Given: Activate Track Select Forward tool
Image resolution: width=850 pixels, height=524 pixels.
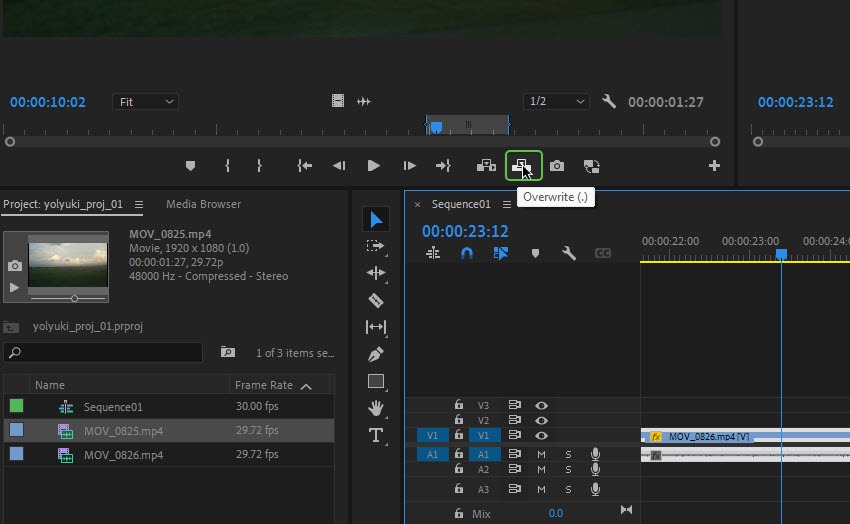Looking at the screenshot, I should 376,246.
